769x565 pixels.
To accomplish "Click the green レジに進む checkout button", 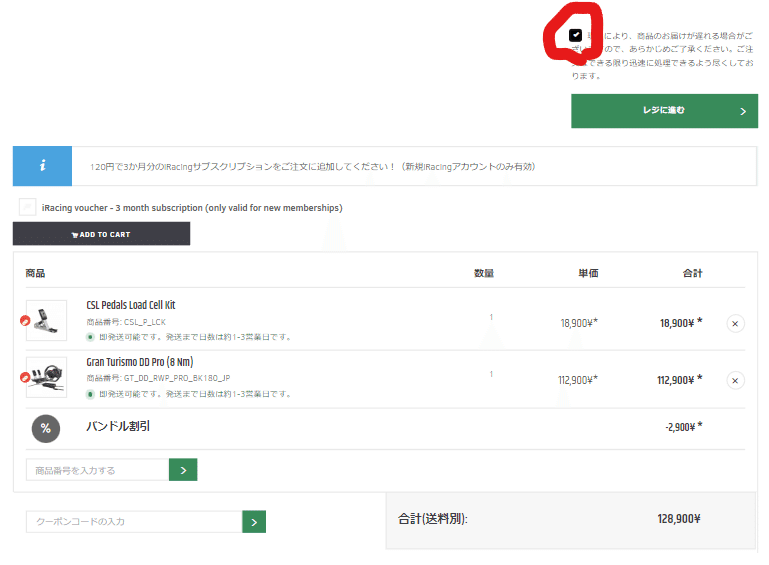I will [x=664, y=111].
